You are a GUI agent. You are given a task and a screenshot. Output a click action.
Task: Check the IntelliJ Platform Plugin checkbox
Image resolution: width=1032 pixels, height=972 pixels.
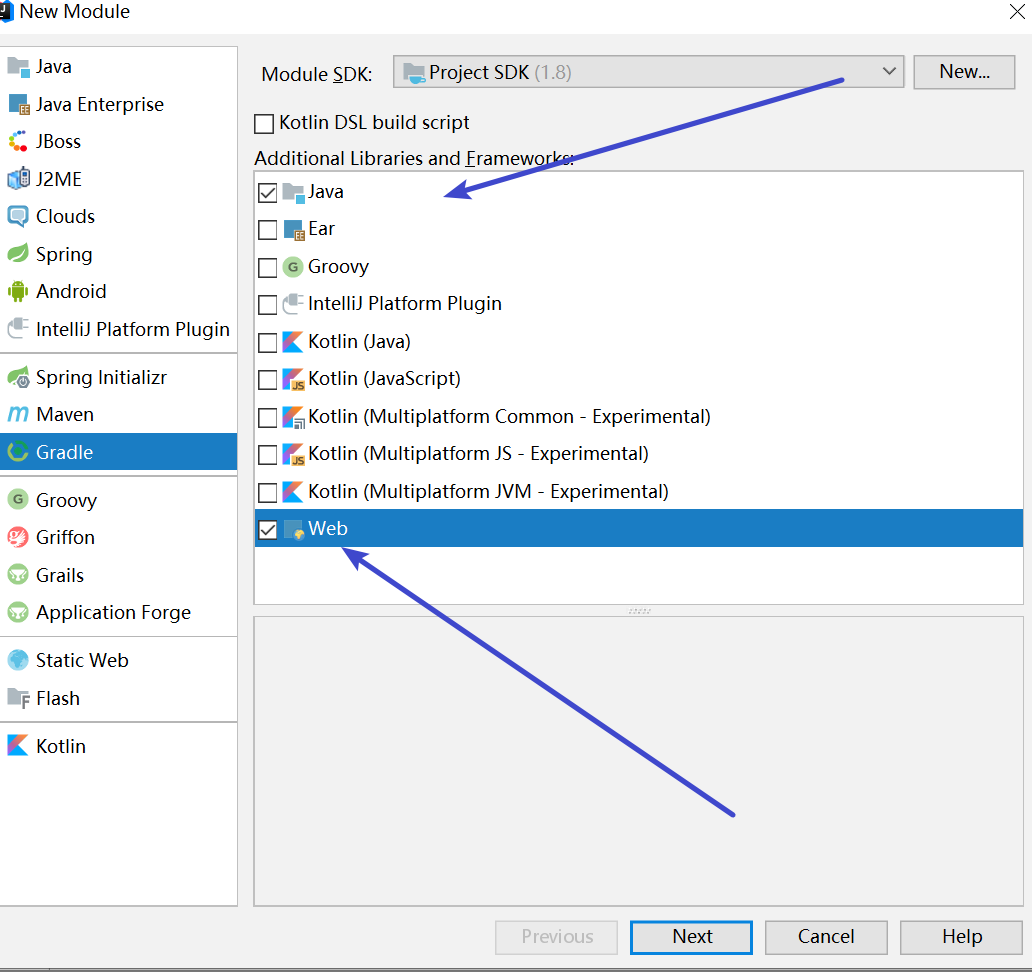(267, 305)
